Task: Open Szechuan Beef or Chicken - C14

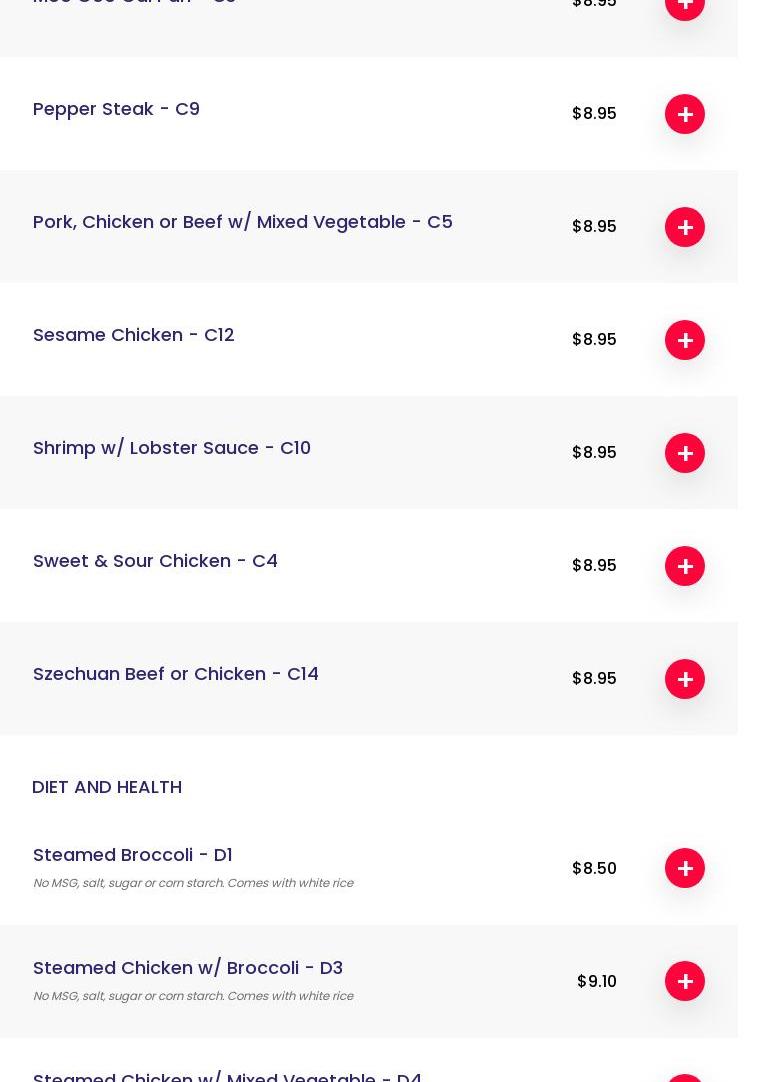Action: point(175,674)
